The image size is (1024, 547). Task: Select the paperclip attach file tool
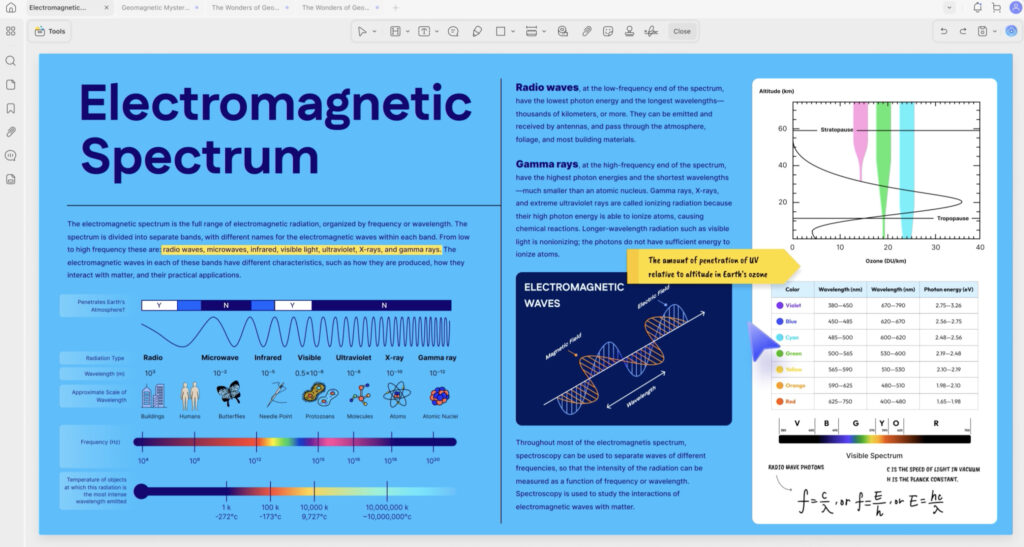tap(586, 31)
